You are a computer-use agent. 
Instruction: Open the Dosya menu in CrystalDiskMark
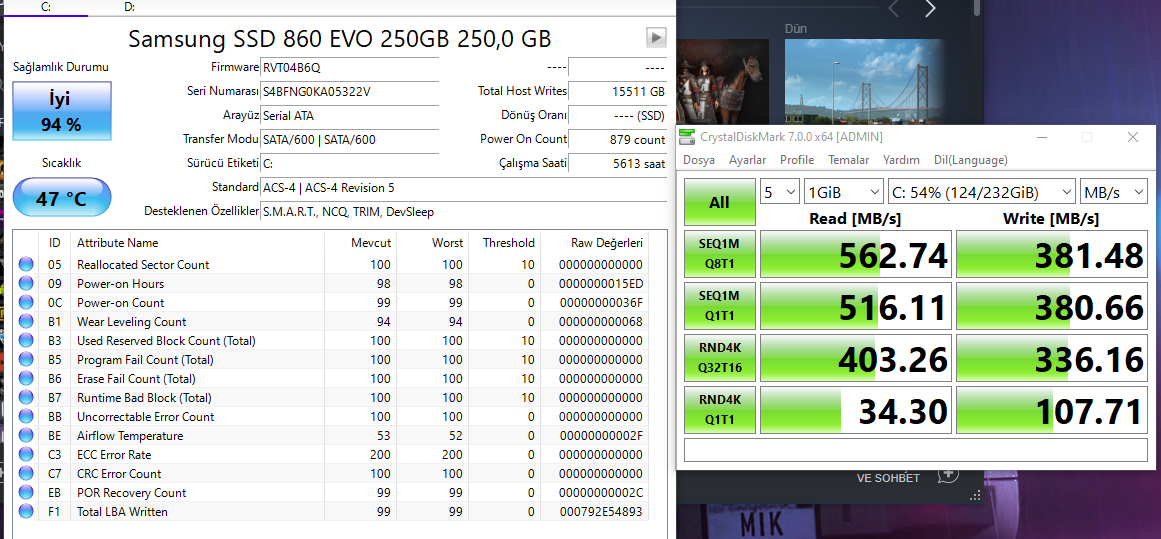(x=699, y=160)
